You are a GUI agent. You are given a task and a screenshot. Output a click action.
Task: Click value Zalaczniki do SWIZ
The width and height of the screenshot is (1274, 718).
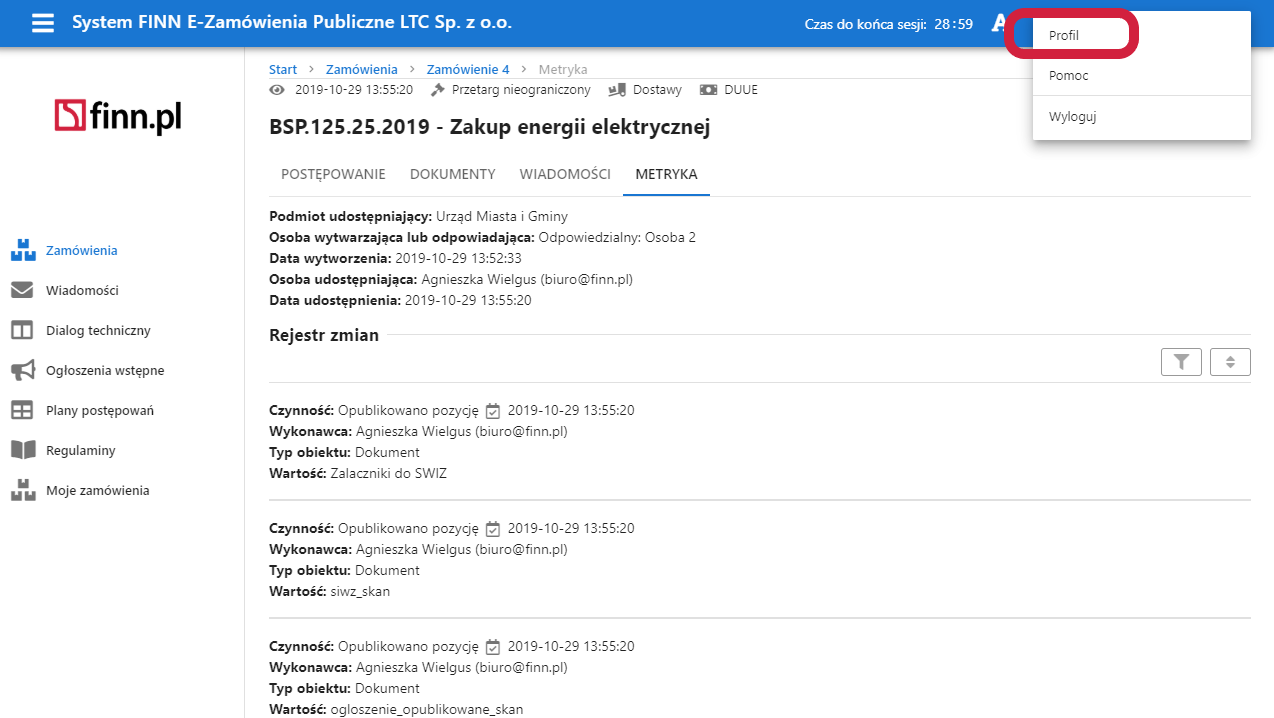(389, 473)
